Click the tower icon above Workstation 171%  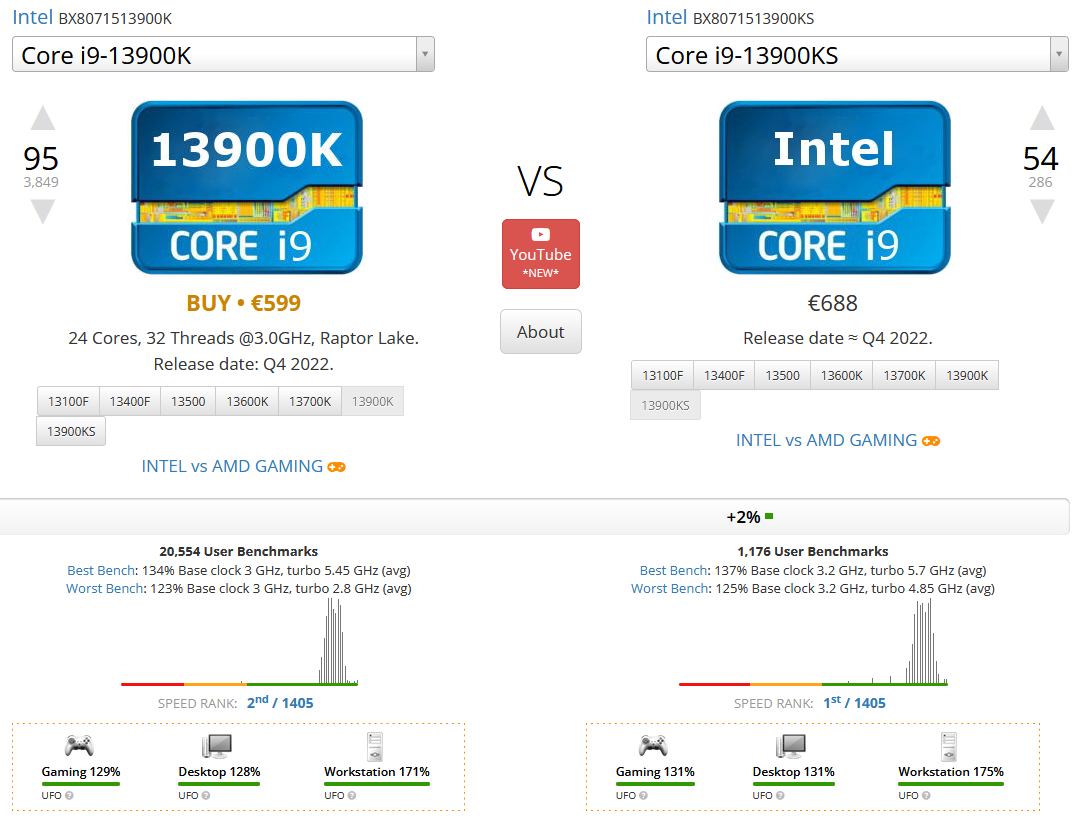(375, 746)
